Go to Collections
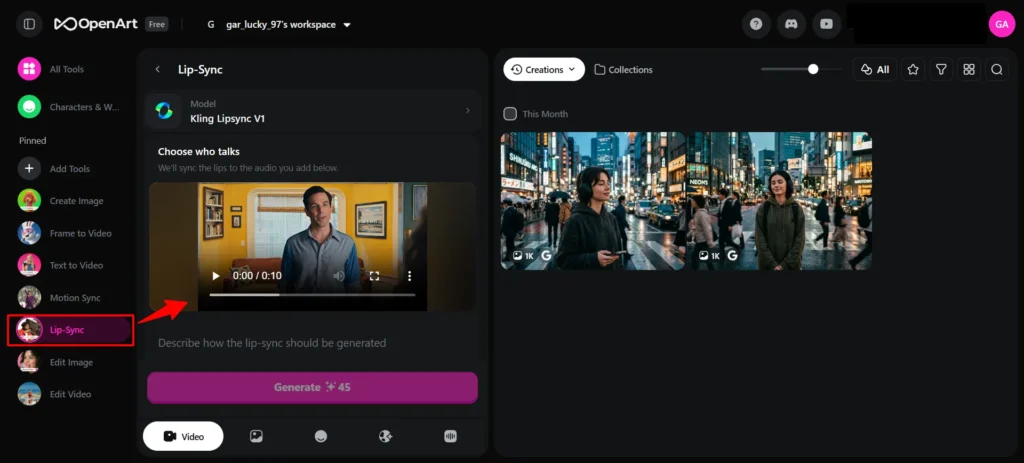Viewport: 1024px width, 463px height. [623, 69]
